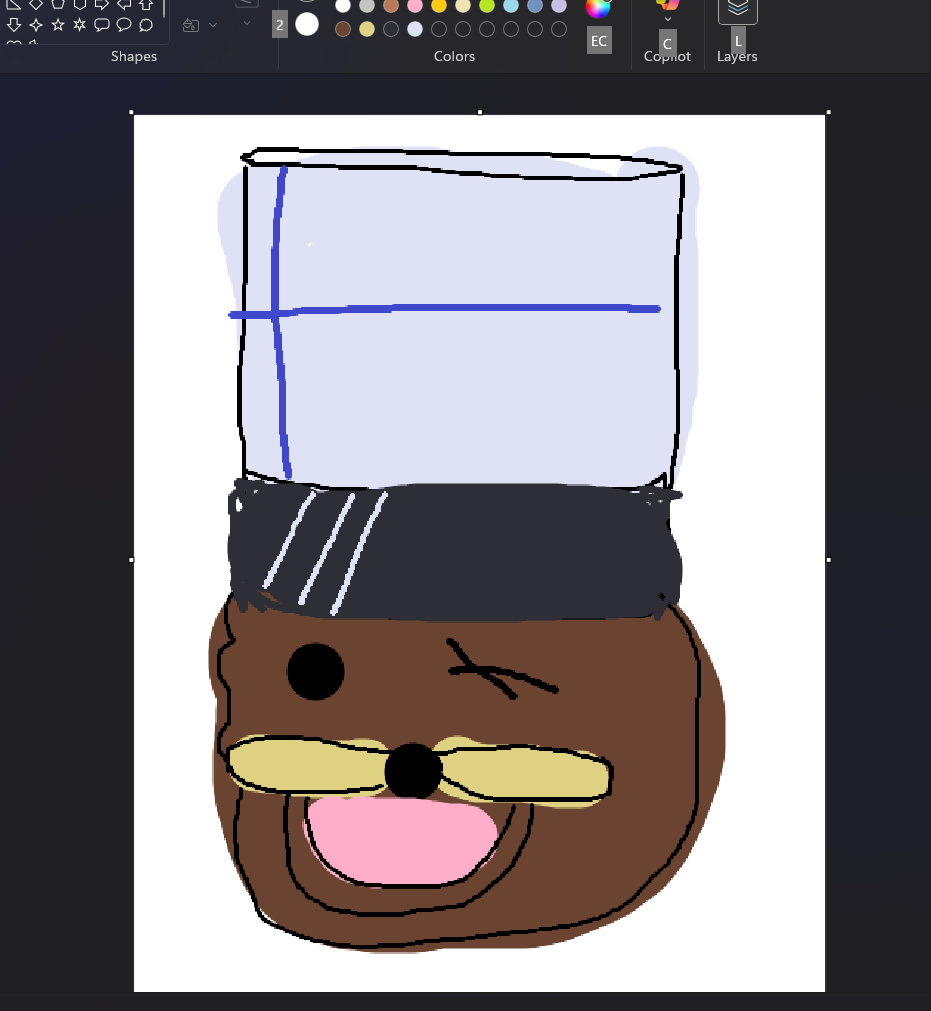Pick the pale periwinkle custom color
This screenshot has height=1011, width=931.
(x=415, y=29)
